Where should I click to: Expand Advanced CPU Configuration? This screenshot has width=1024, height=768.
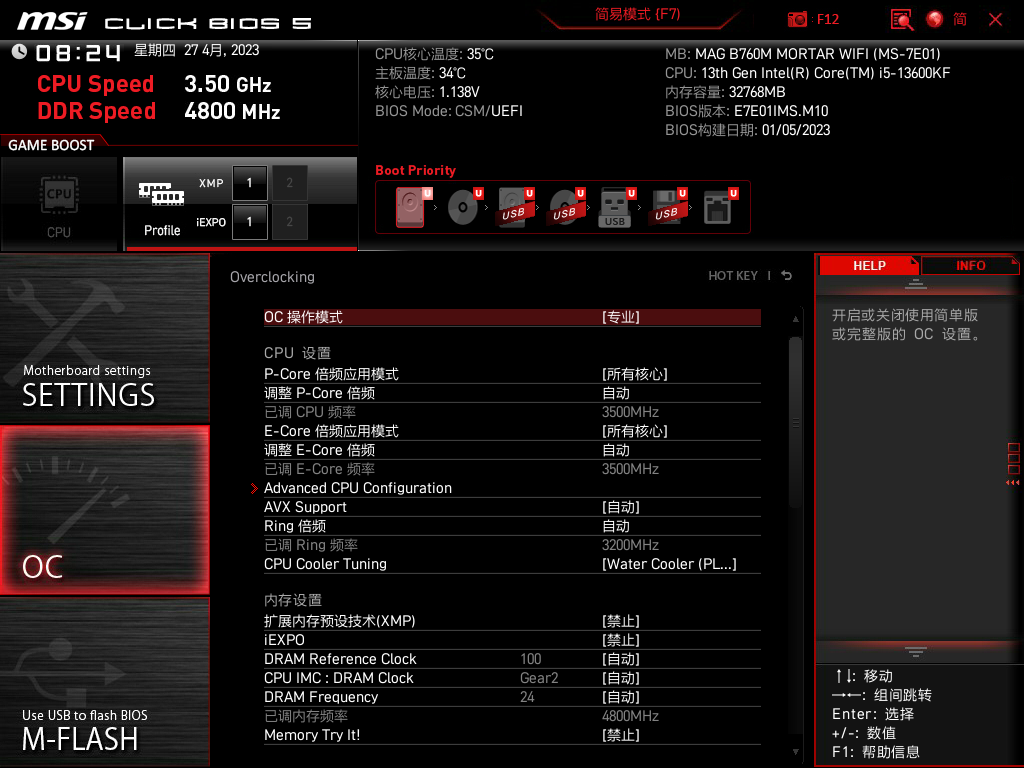[x=358, y=488]
